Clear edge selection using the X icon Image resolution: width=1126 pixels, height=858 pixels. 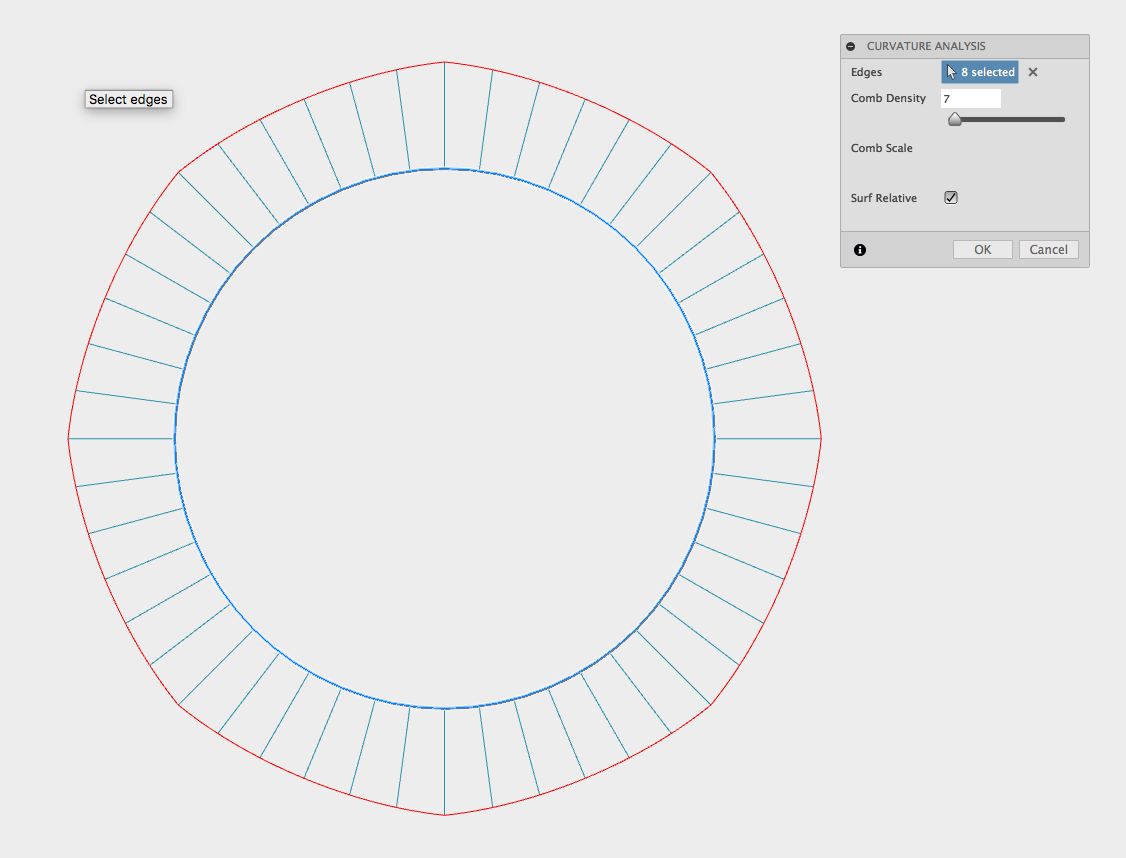[1032, 71]
